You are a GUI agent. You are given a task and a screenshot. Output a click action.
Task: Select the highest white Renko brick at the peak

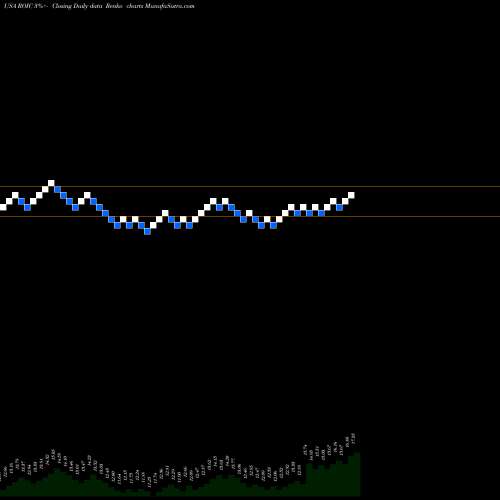(x=51, y=183)
